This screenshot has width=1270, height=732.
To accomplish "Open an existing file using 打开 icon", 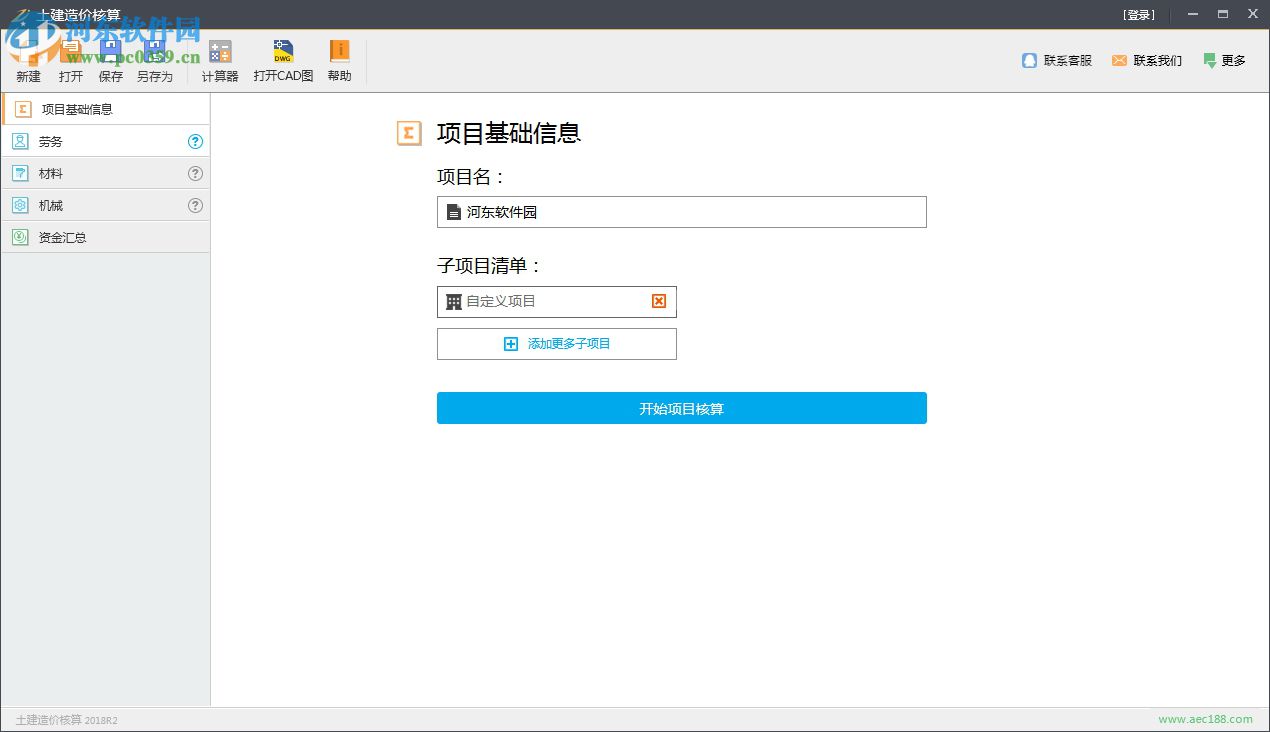I will pos(69,60).
